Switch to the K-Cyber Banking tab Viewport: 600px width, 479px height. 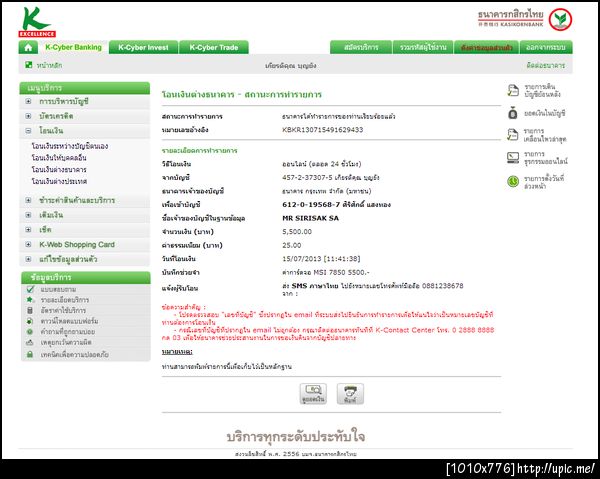(73, 47)
